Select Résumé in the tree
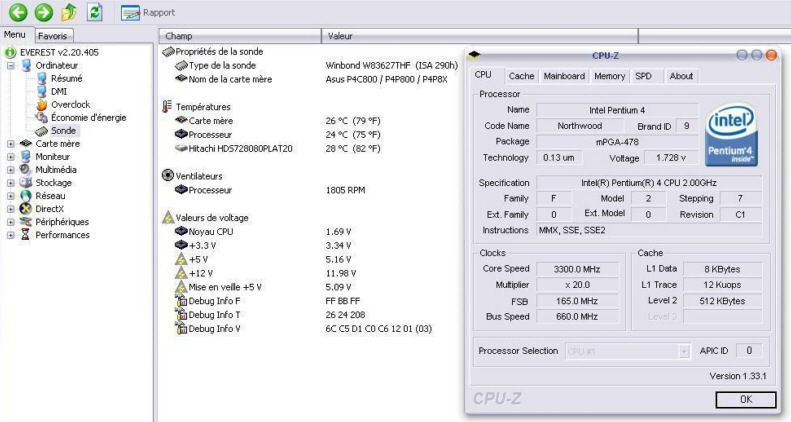 pyautogui.click(x=66, y=79)
